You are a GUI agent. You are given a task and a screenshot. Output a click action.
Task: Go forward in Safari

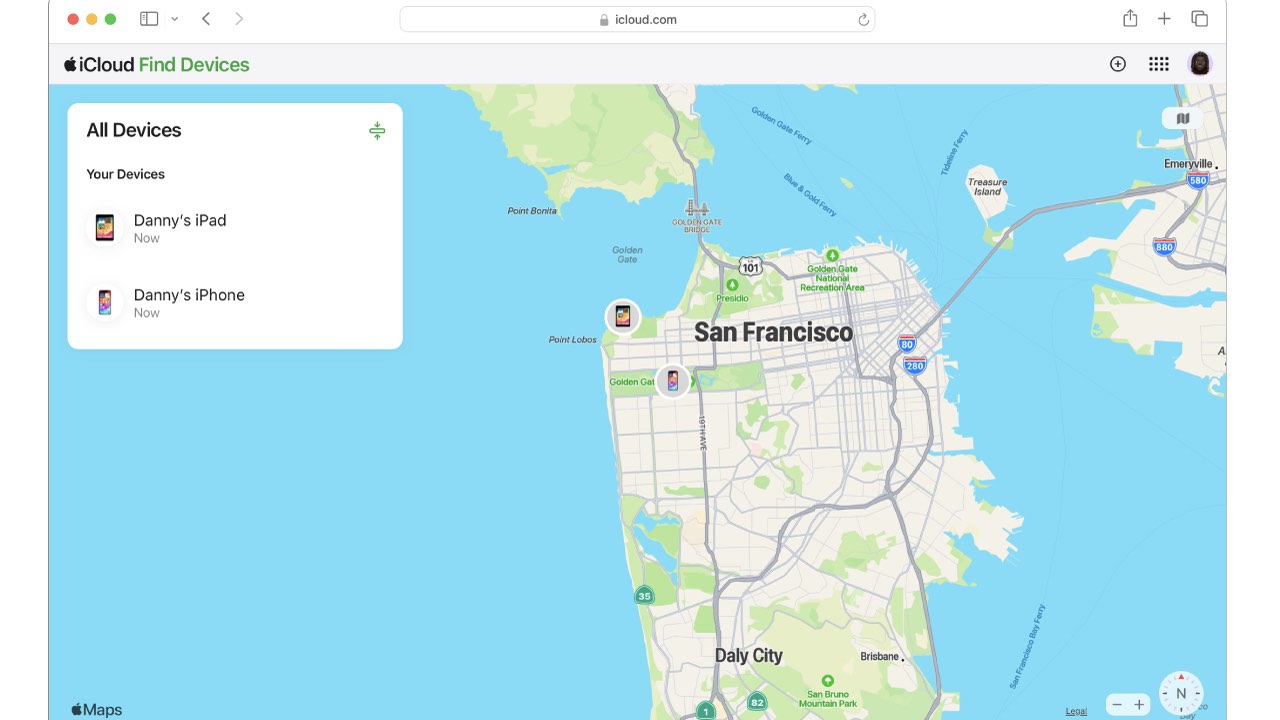pyautogui.click(x=239, y=19)
